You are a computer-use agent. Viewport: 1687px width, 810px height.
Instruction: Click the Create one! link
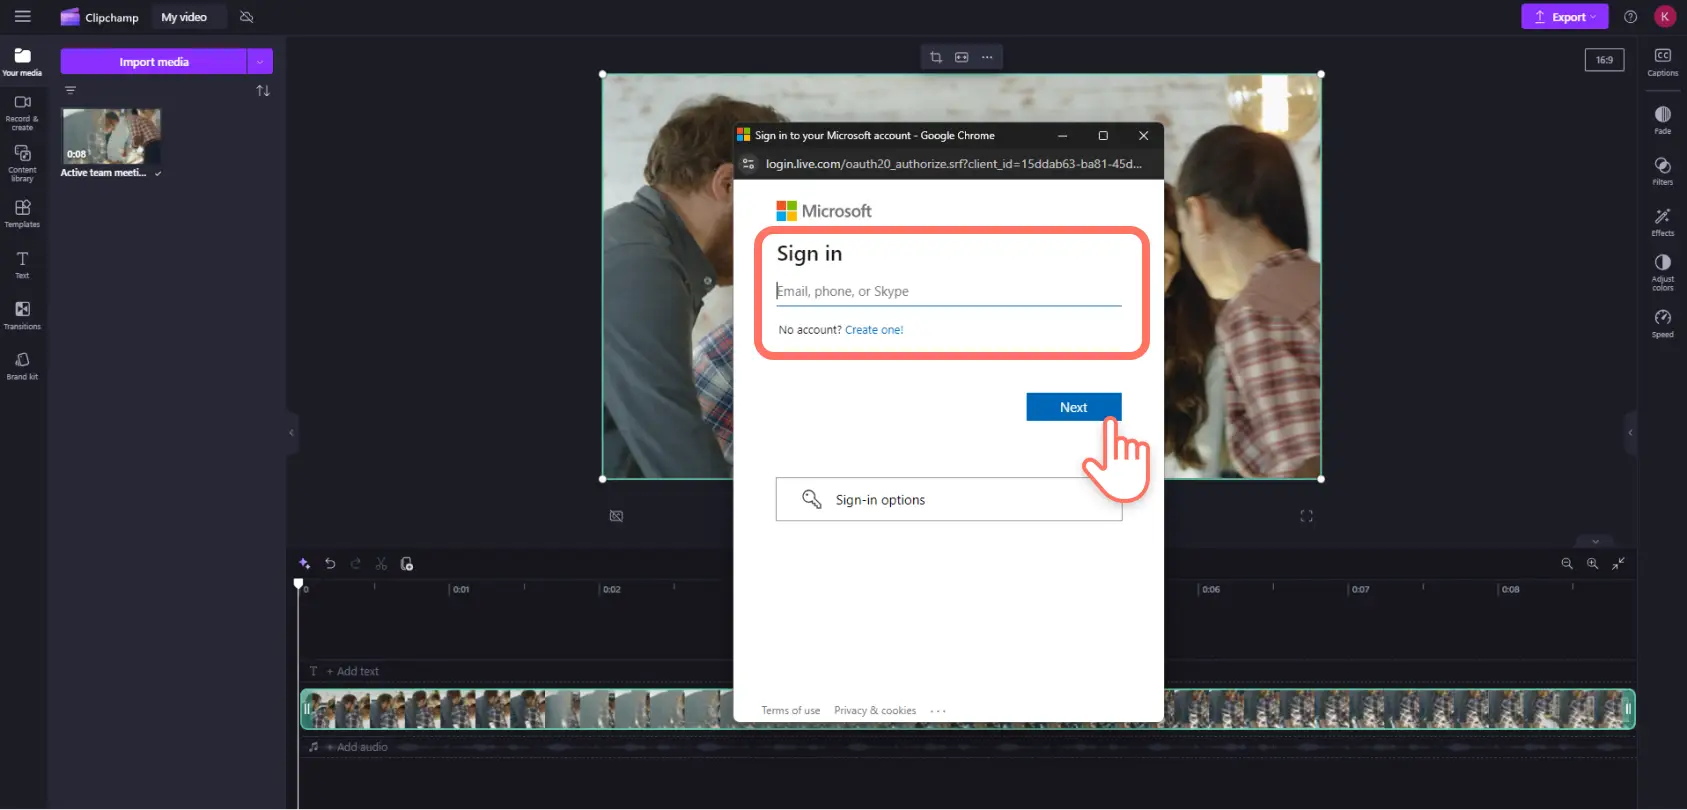click(x=874, y=330)
